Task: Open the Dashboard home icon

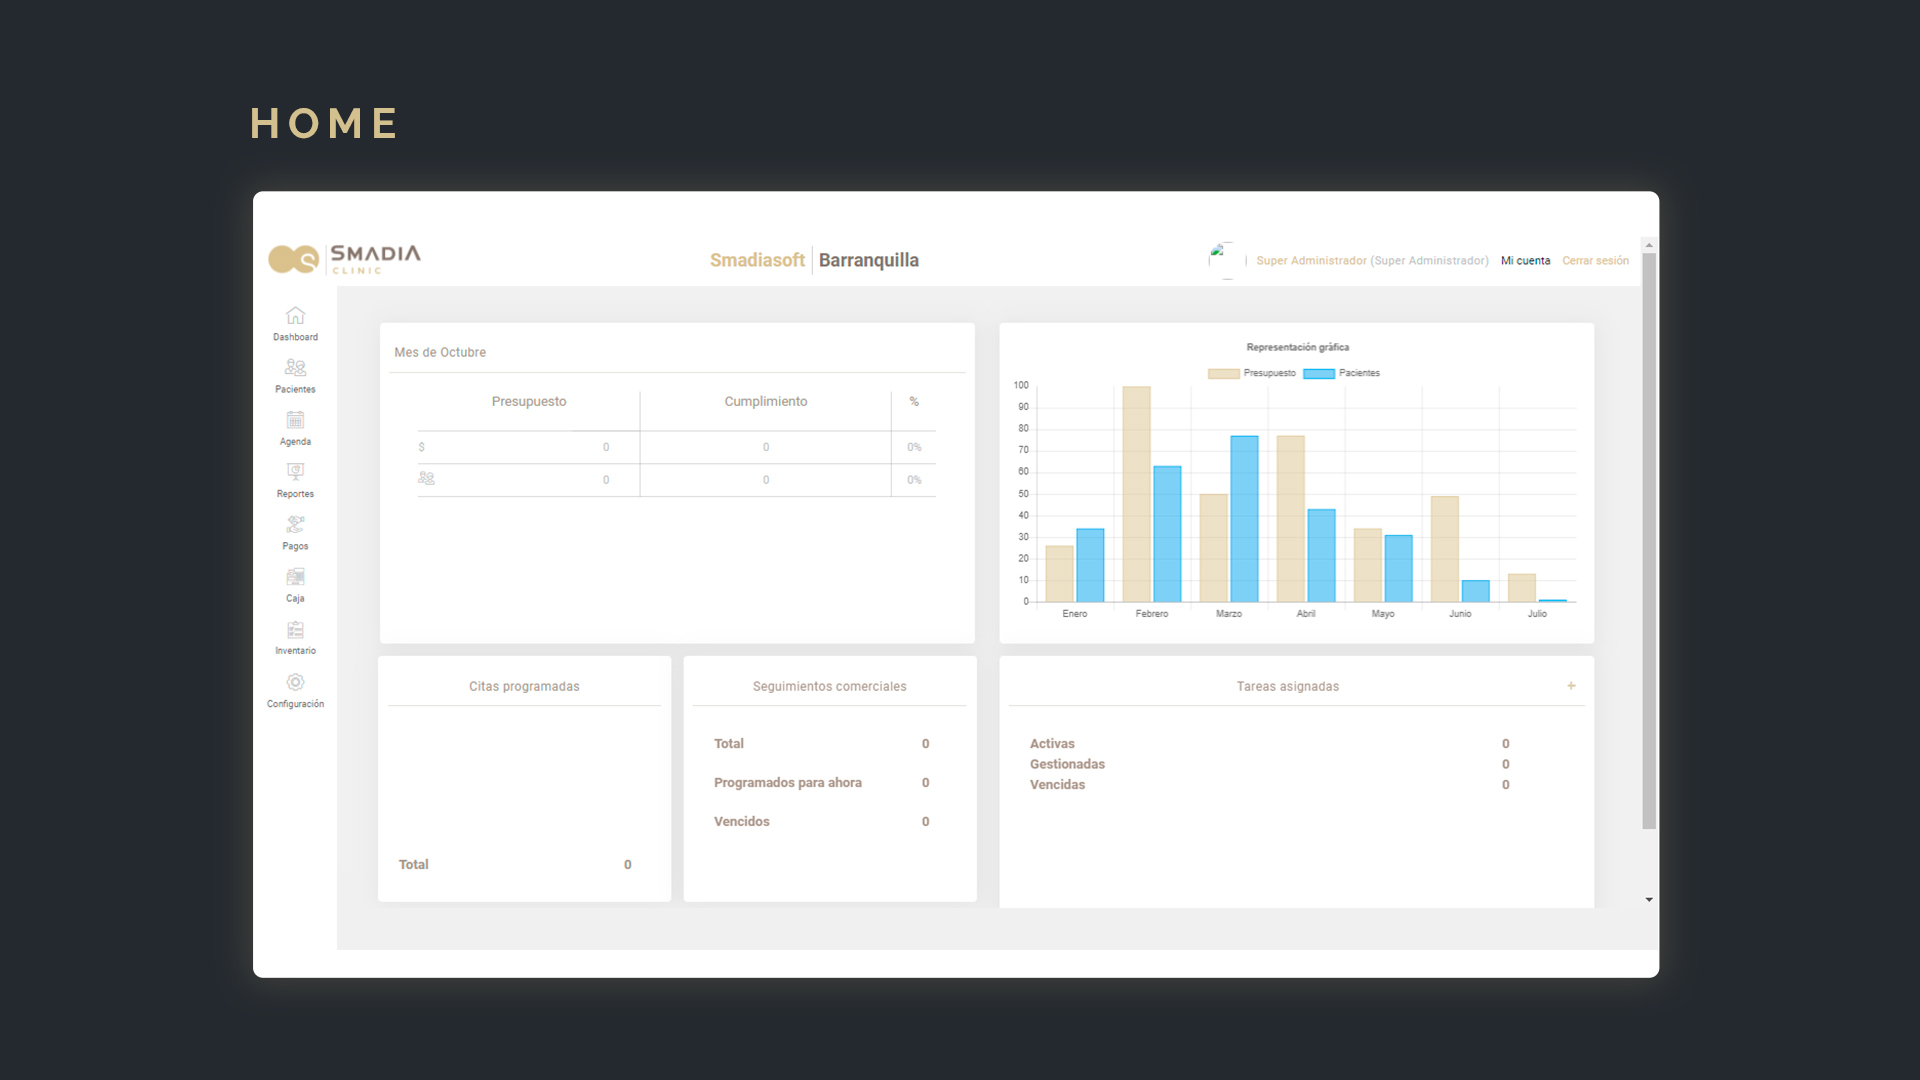Action: tap(295, 316)
